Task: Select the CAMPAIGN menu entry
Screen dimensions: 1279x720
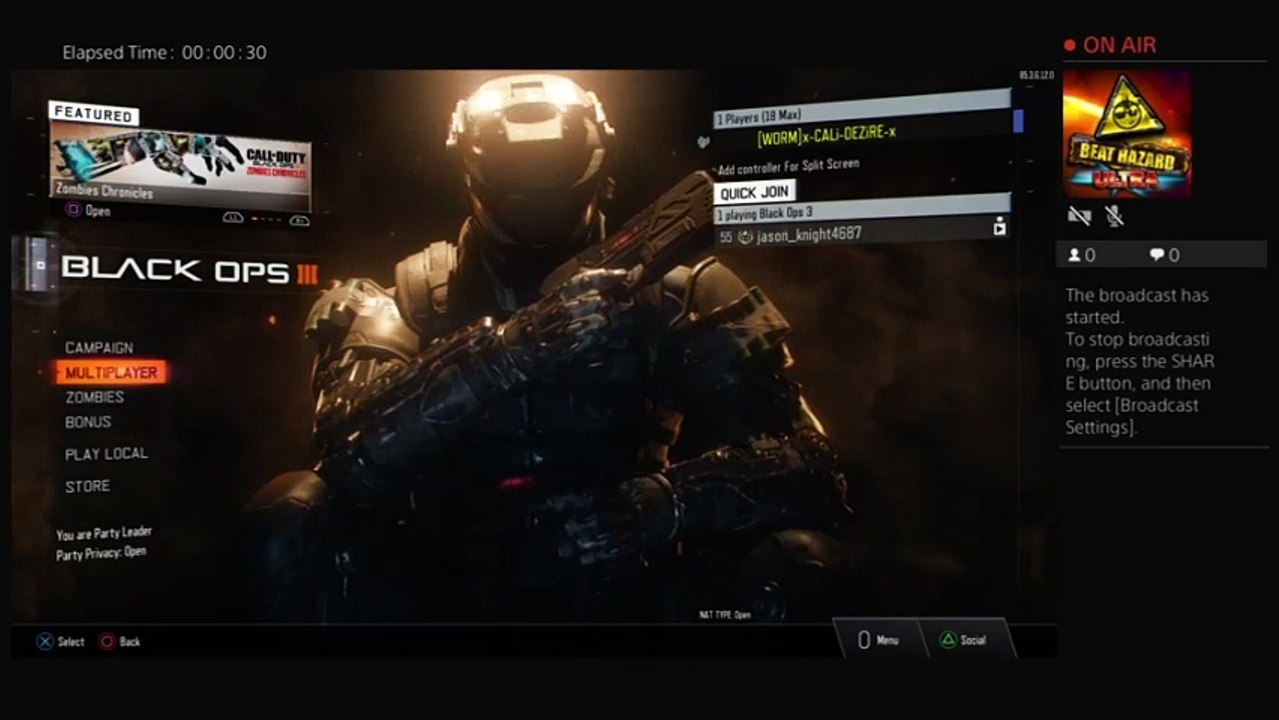Action: [99, 348]
